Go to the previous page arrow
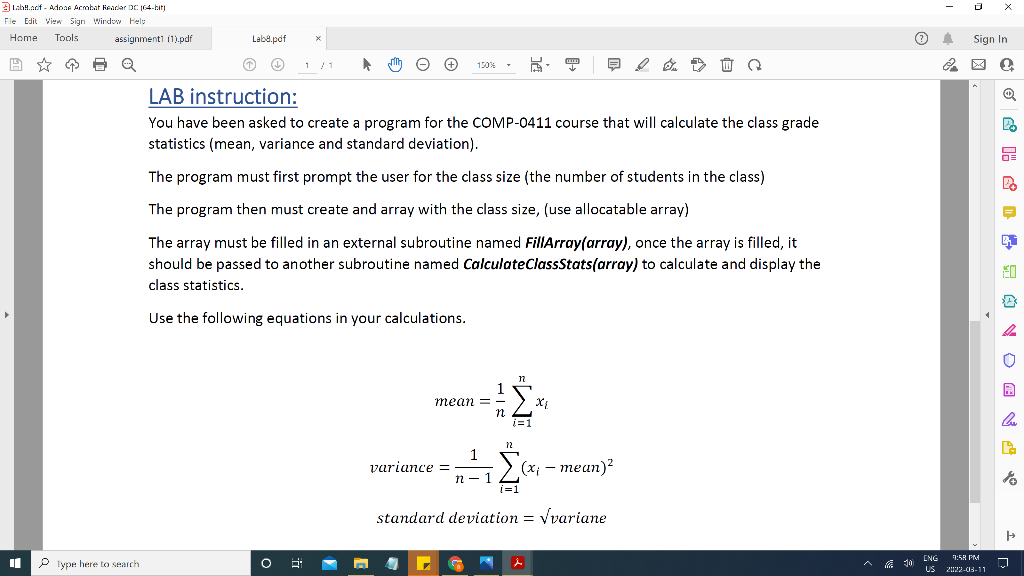 click(x=249, y=65)
